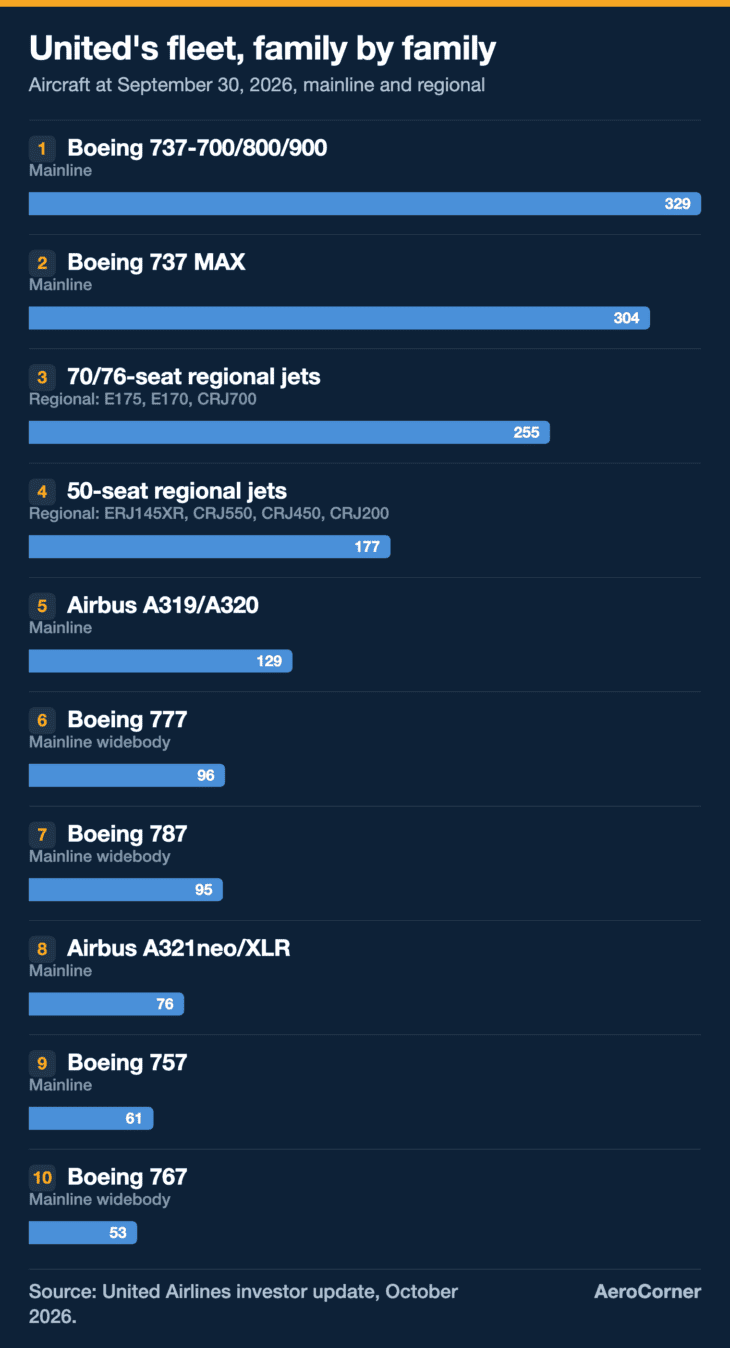Click the Boeing 787 bar showing 95

point(126,889)
